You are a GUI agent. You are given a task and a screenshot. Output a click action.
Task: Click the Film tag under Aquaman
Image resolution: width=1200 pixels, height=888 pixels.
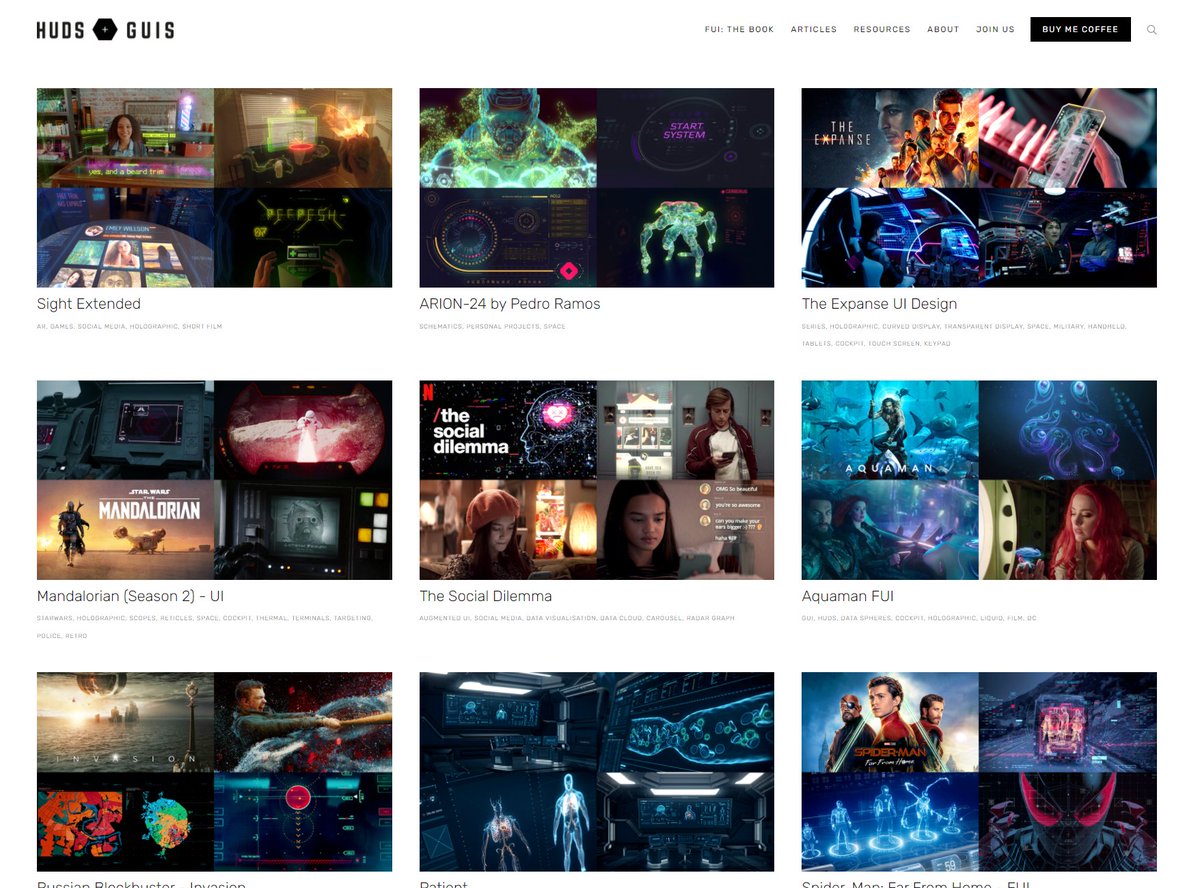pyautogui.click(x=1015, y=618)
